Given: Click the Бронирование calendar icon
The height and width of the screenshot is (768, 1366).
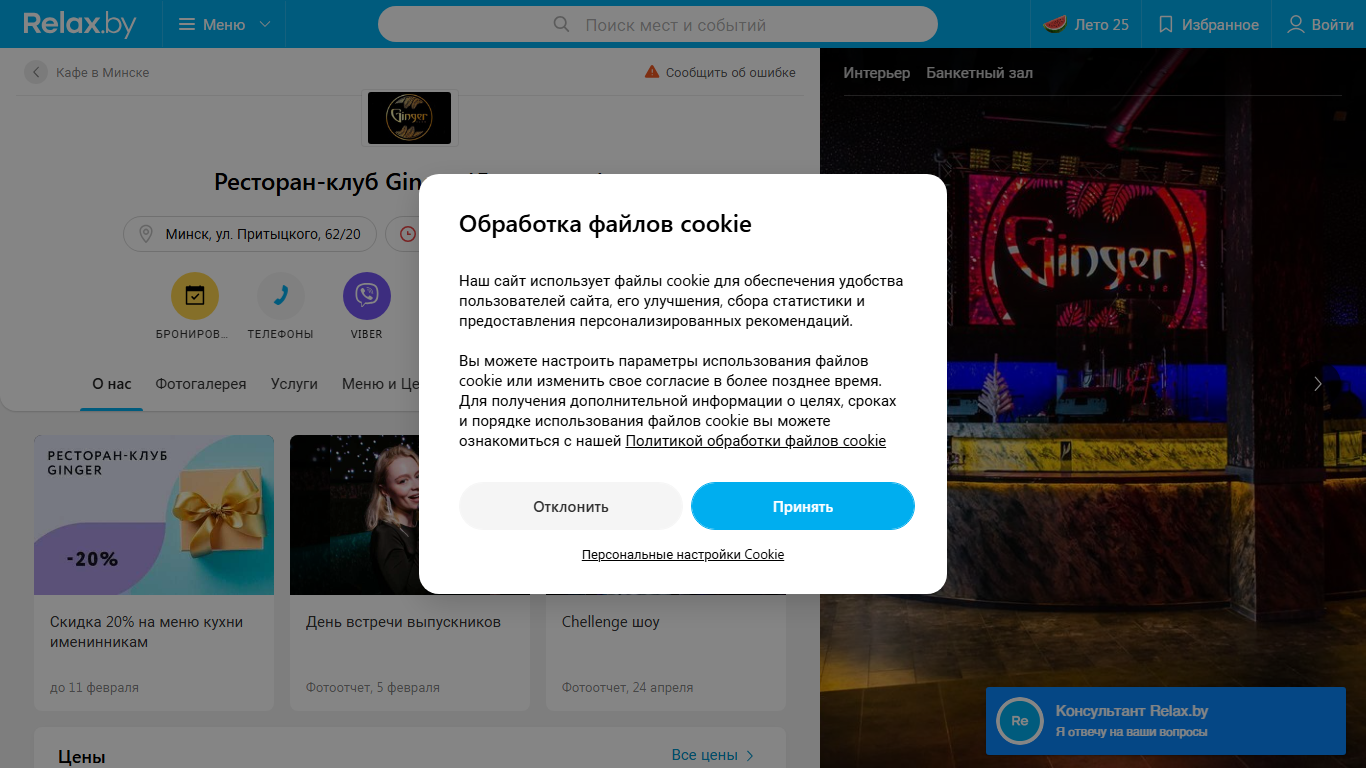Looking at the screenshot, I should point(195,296).
